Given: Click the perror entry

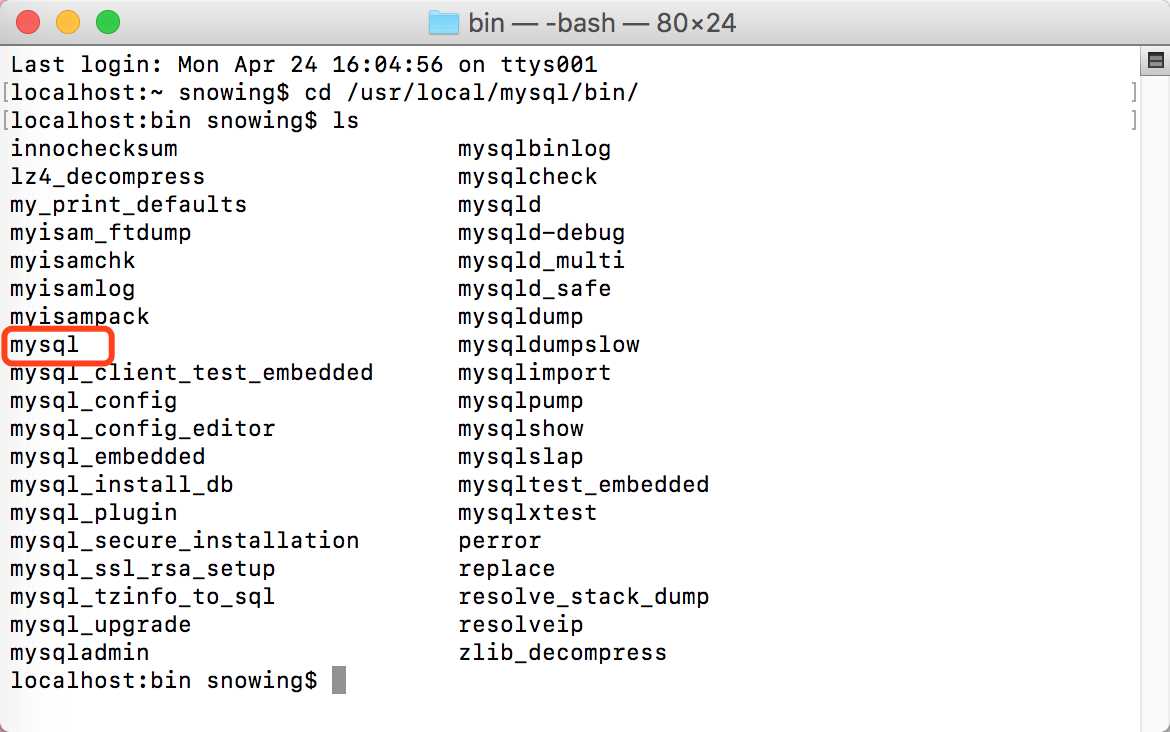Looking at the screenshot, I should click(x=500, y=541).
